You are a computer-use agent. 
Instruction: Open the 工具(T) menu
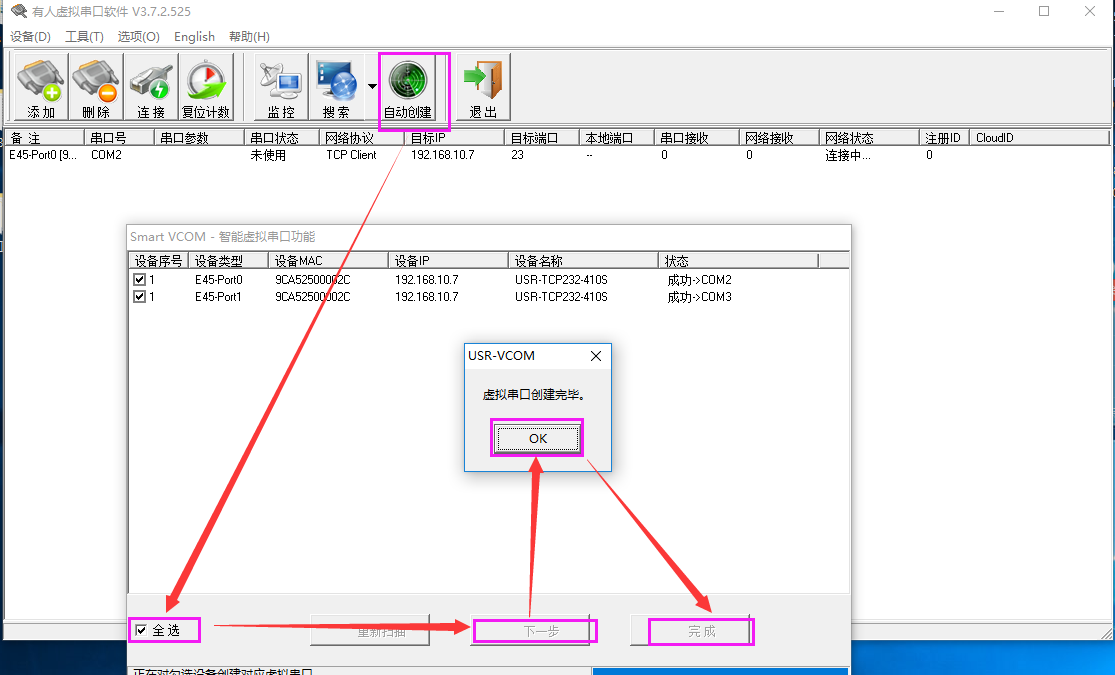[x=84, y=36]
